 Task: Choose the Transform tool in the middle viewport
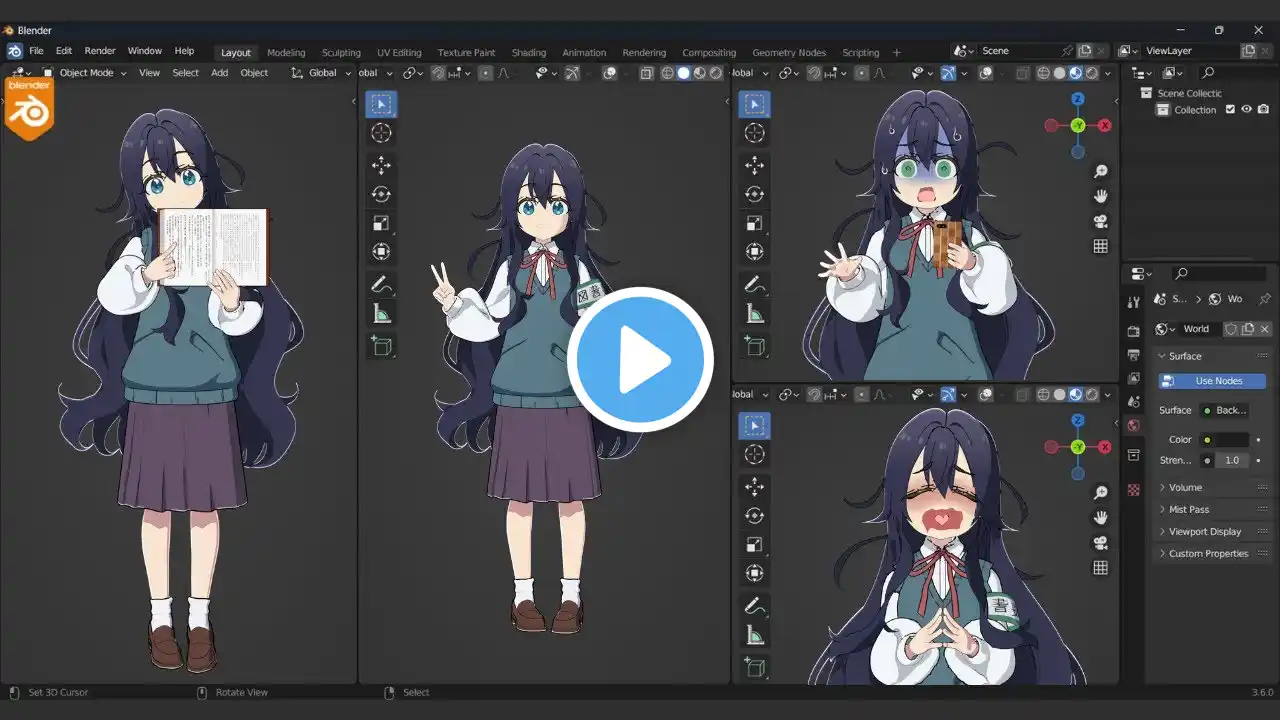click(x=381, y=252)
